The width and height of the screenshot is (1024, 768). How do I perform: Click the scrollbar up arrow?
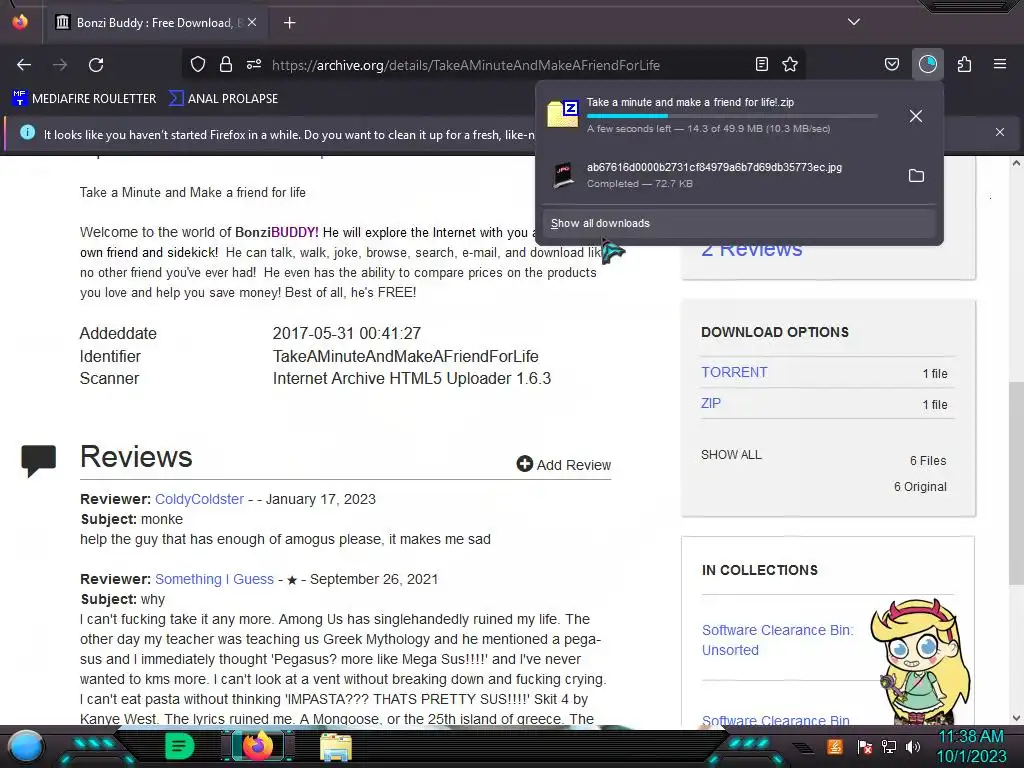coord(1016,163)
